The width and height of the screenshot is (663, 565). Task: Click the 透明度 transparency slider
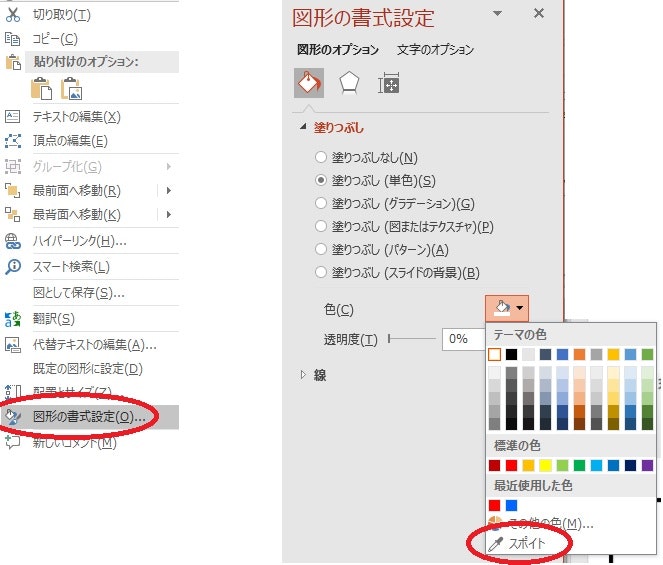412,338
